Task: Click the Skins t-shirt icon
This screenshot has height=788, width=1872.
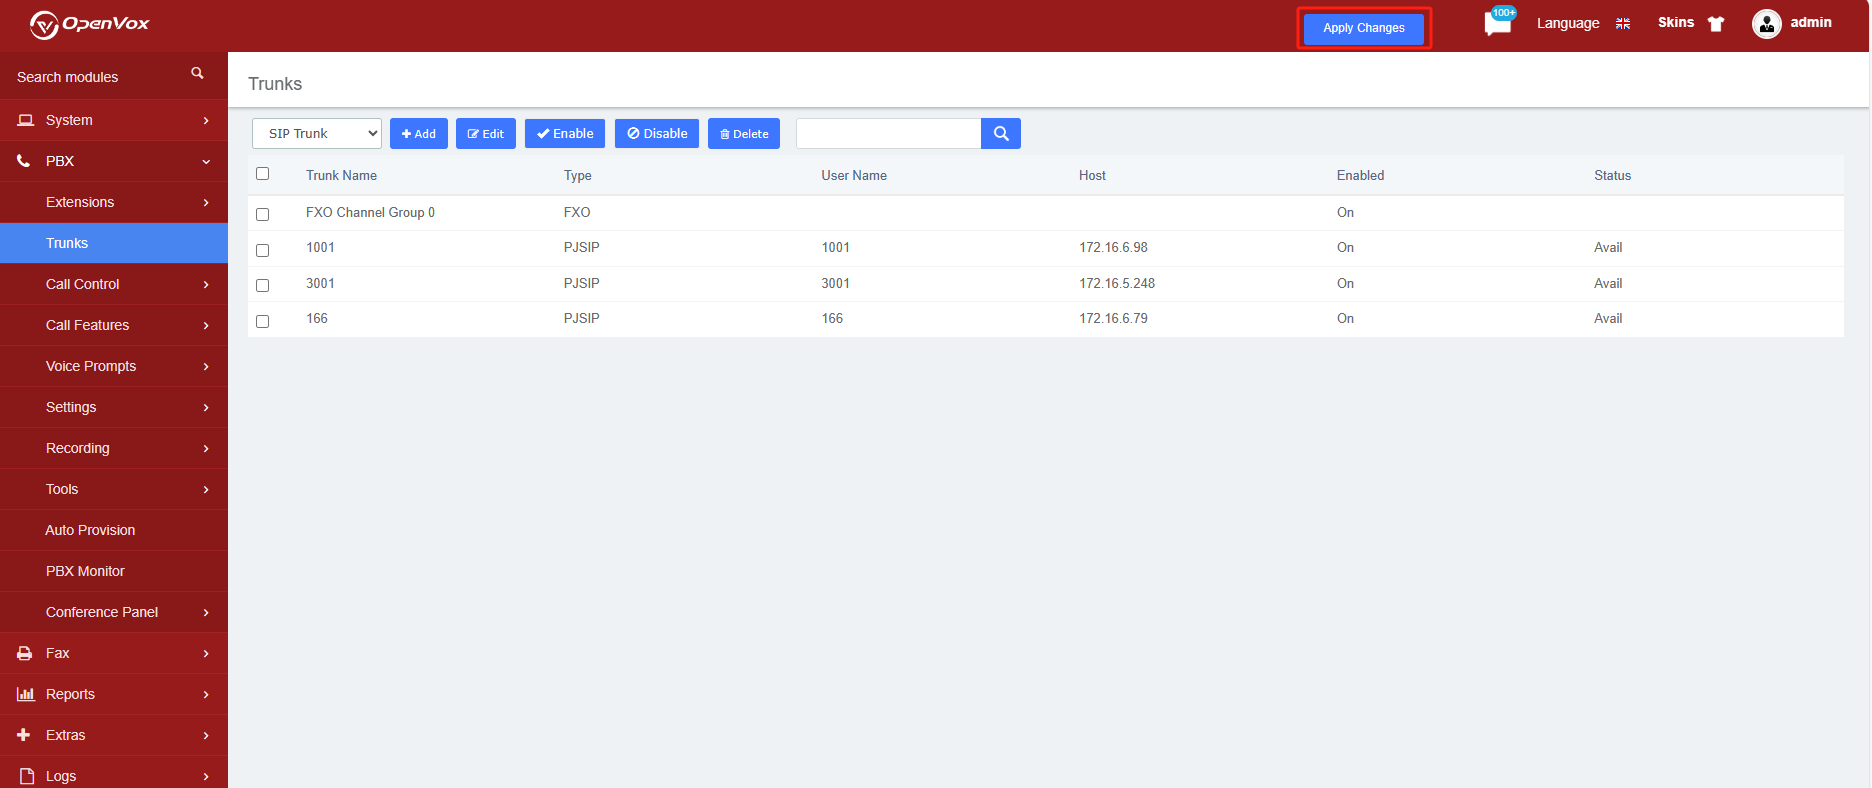Action: click(1716, 24)
